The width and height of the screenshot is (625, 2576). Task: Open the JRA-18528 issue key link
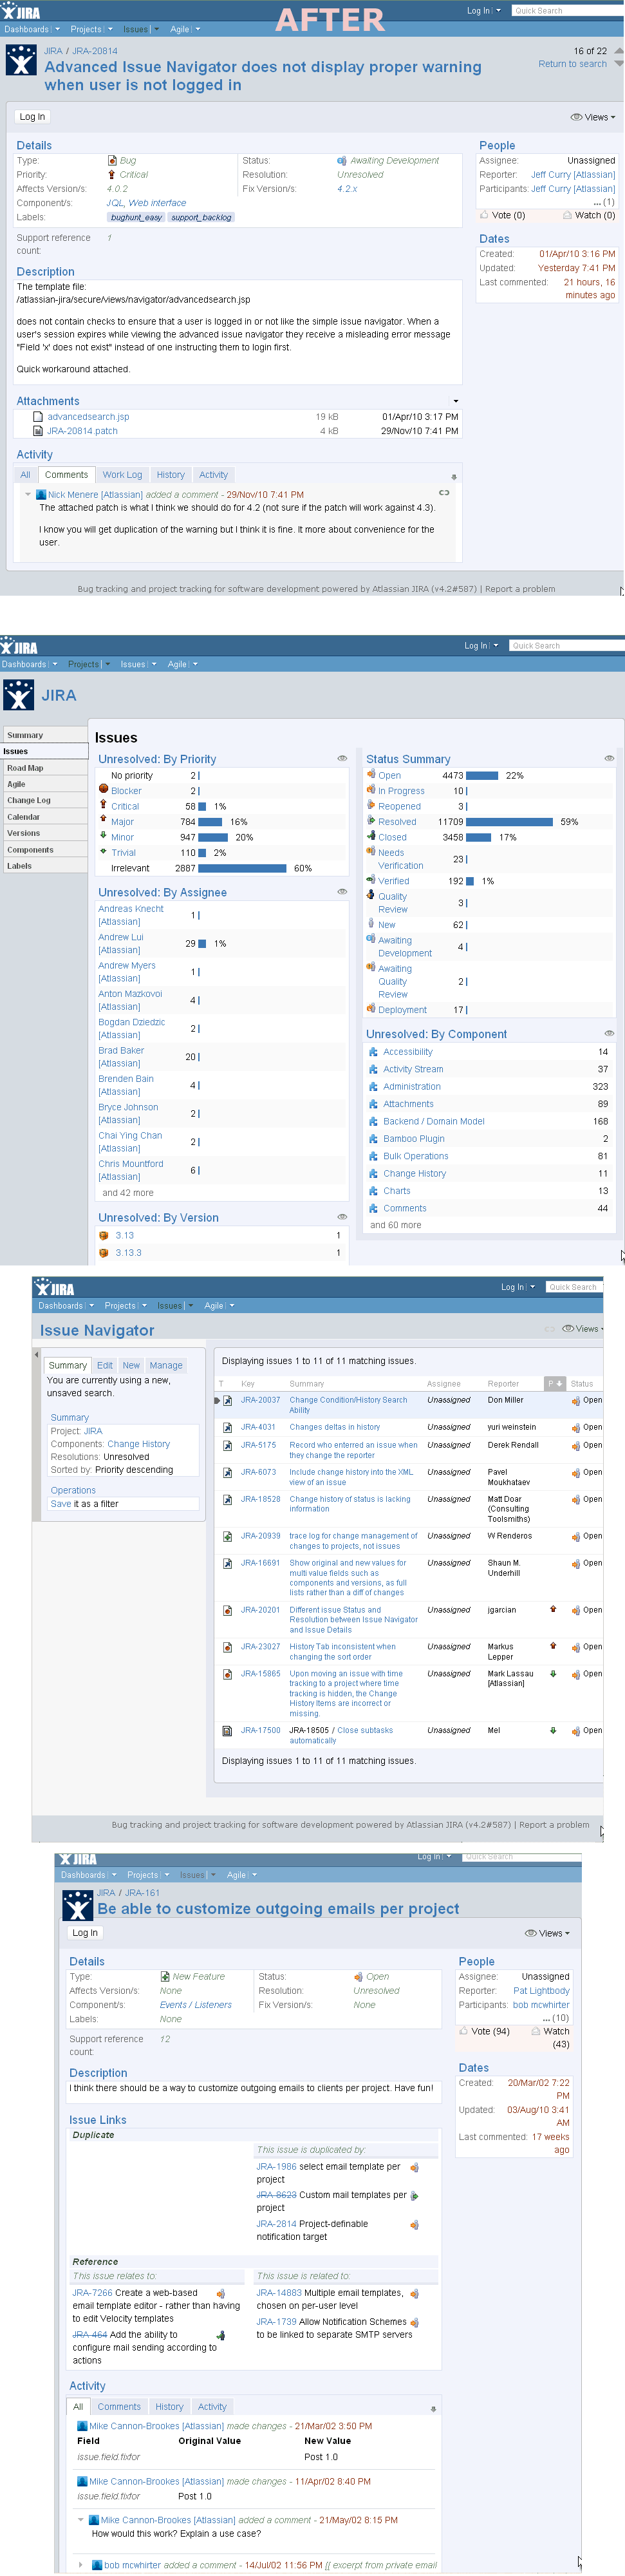coord(260,1499)
